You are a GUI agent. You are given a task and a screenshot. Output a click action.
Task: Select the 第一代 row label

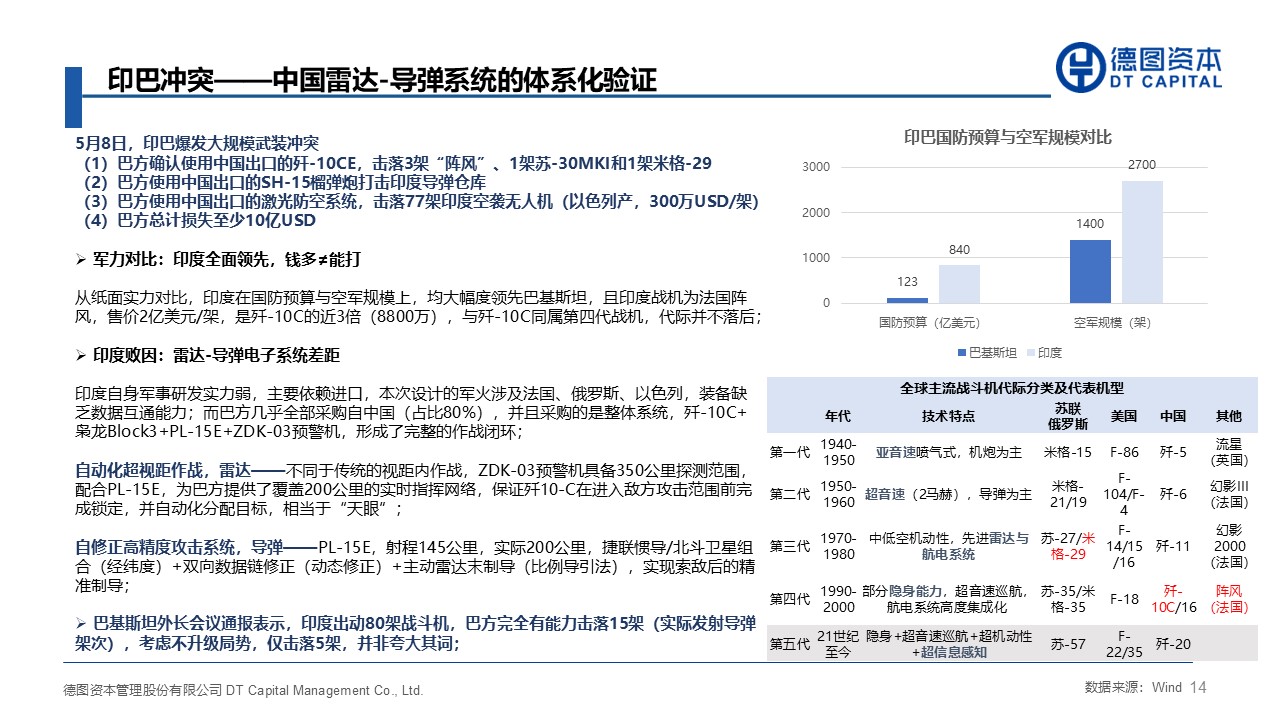tap(790, 452)
